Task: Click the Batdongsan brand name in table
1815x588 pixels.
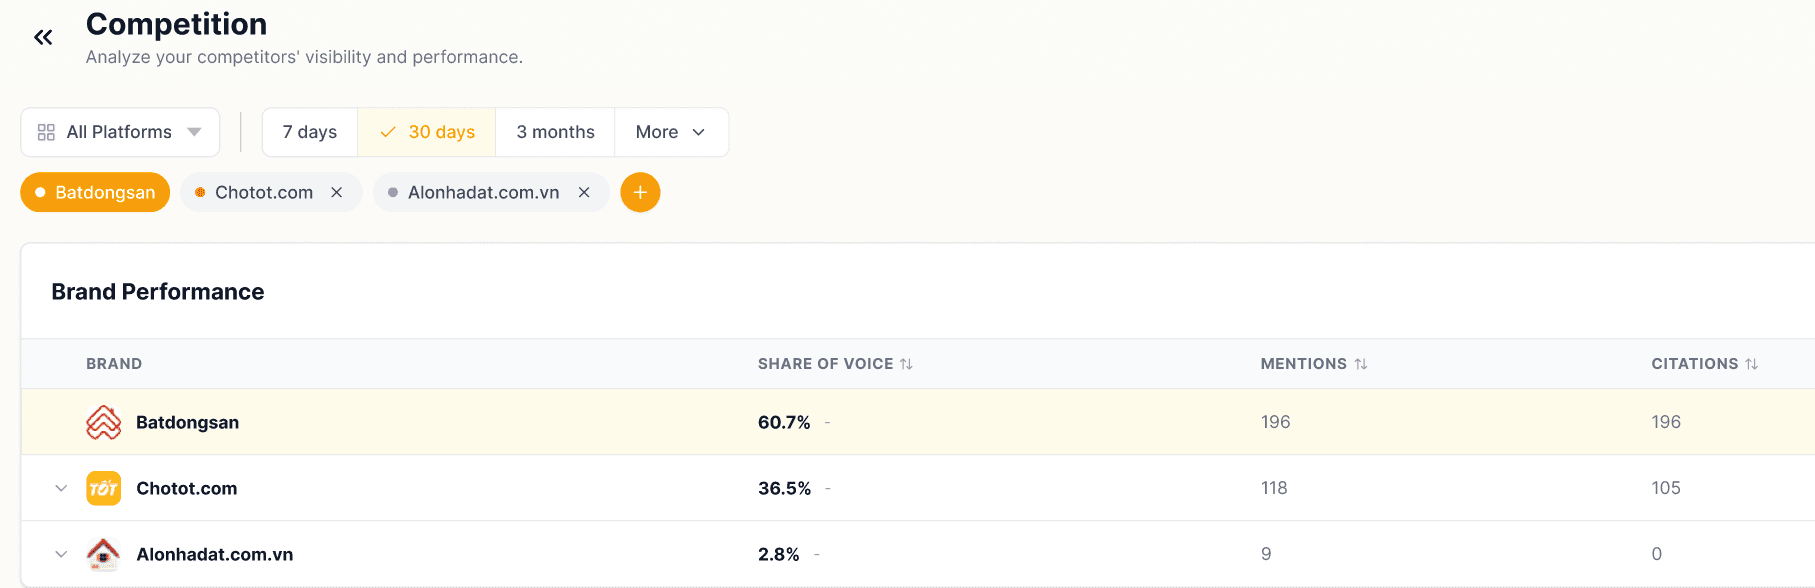Action: pos(187,423)
